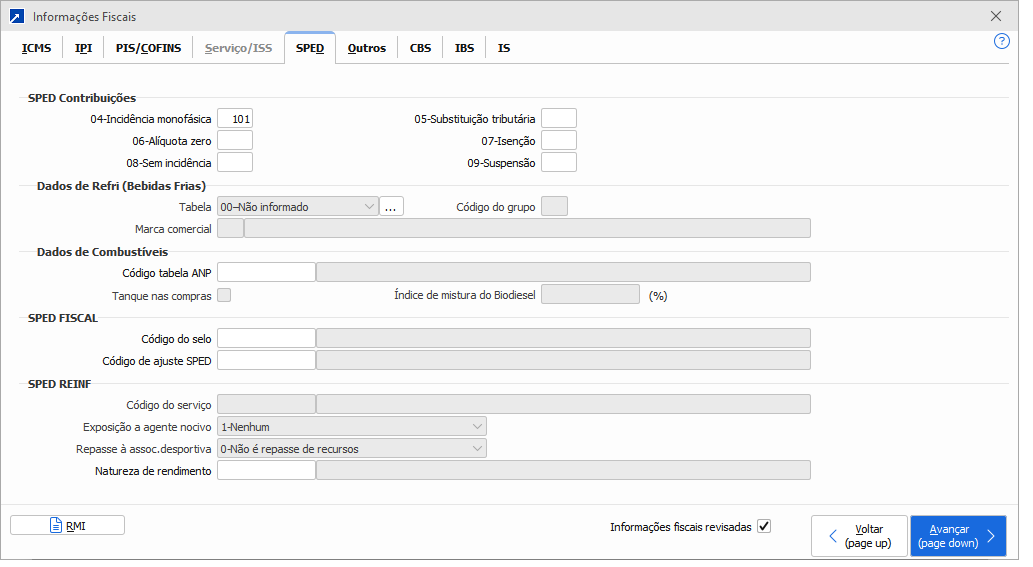Focus the Código do selo field
The image size is (1033, 567).
pyautogui.click(x=266, y=338)
